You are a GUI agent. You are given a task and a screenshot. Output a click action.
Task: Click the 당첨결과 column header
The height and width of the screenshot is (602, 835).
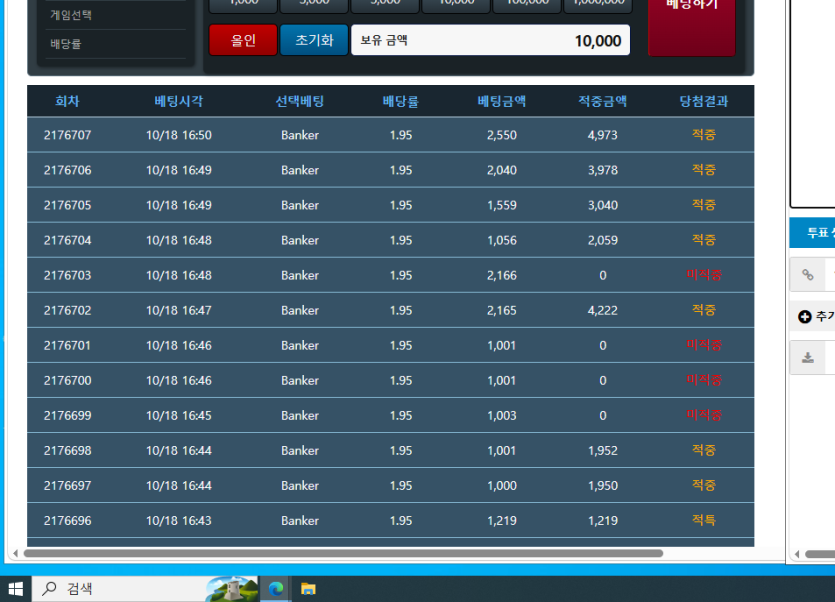pyautogui.click(x=703, y=101)
